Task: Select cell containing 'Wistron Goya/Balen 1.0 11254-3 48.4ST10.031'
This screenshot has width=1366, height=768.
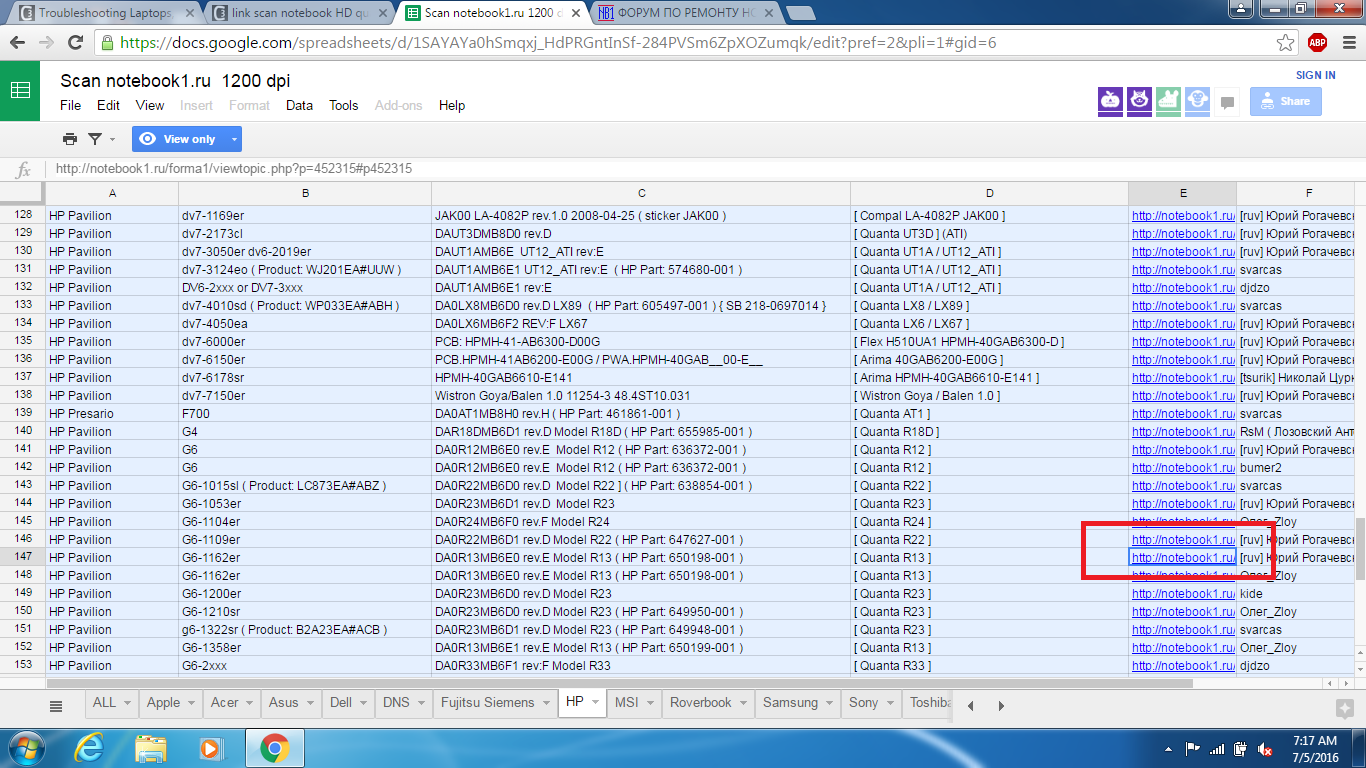Action: 641,395
